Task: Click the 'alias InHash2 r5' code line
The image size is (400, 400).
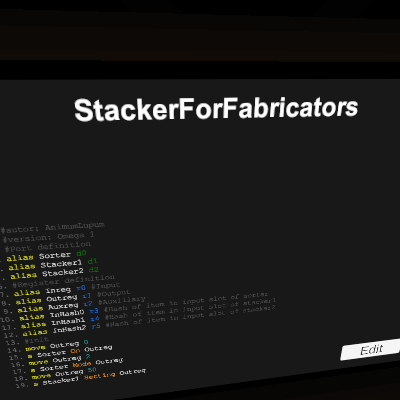Action: (62, 331)
